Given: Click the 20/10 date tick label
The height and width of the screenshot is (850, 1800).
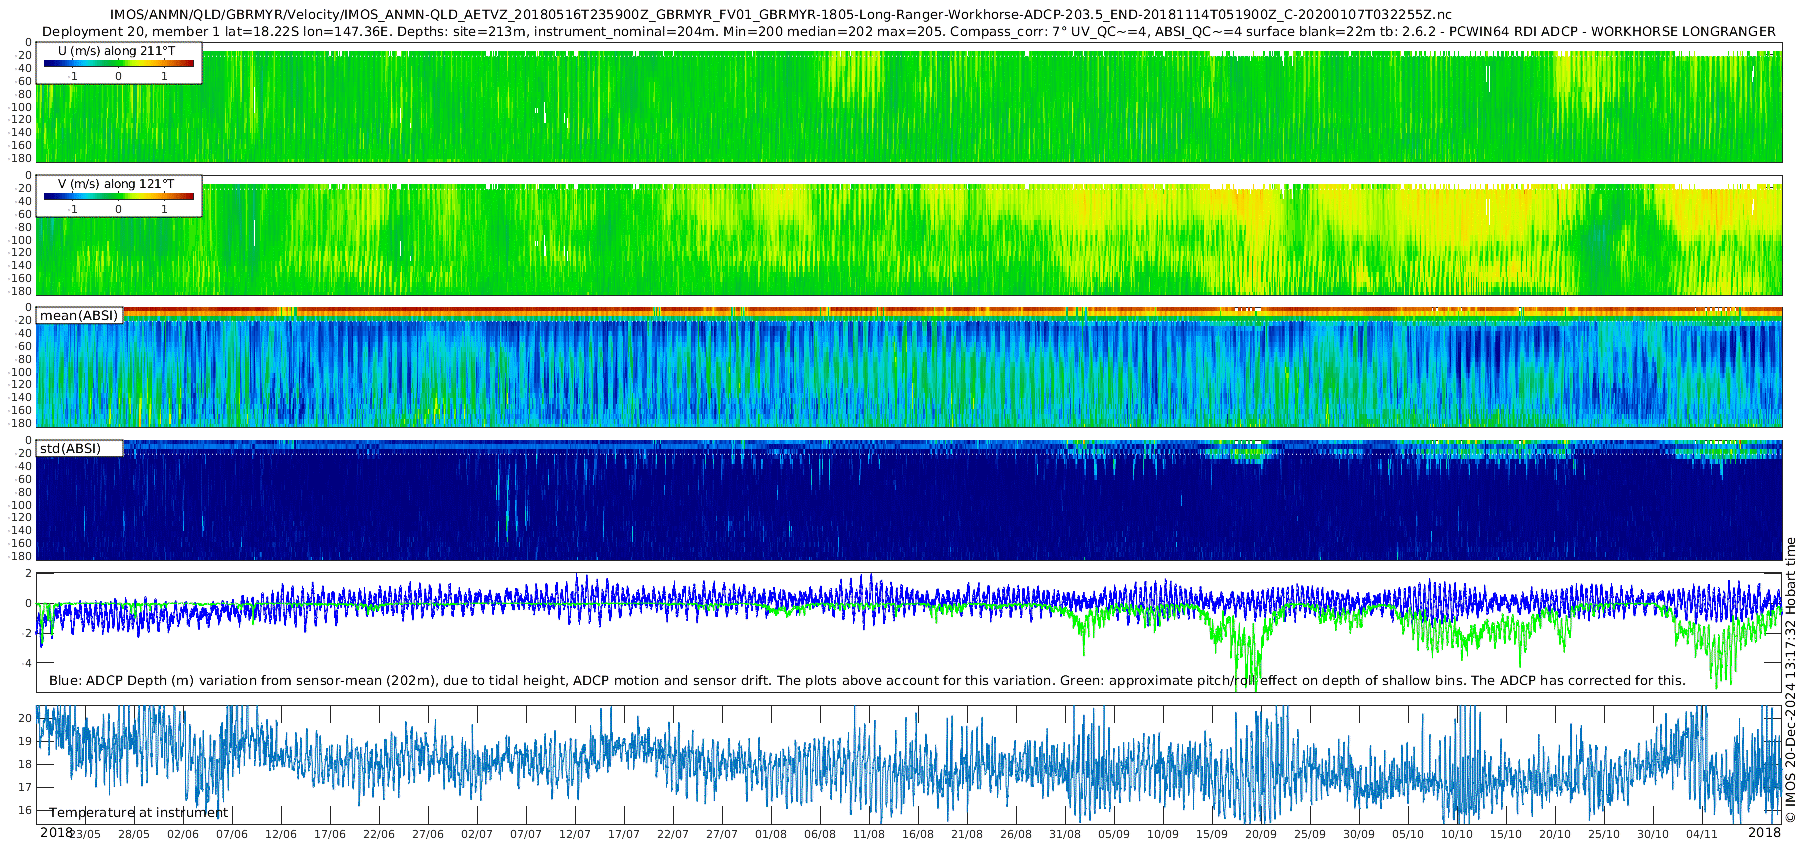Looking at the screenshot, I should [1555, 834].
